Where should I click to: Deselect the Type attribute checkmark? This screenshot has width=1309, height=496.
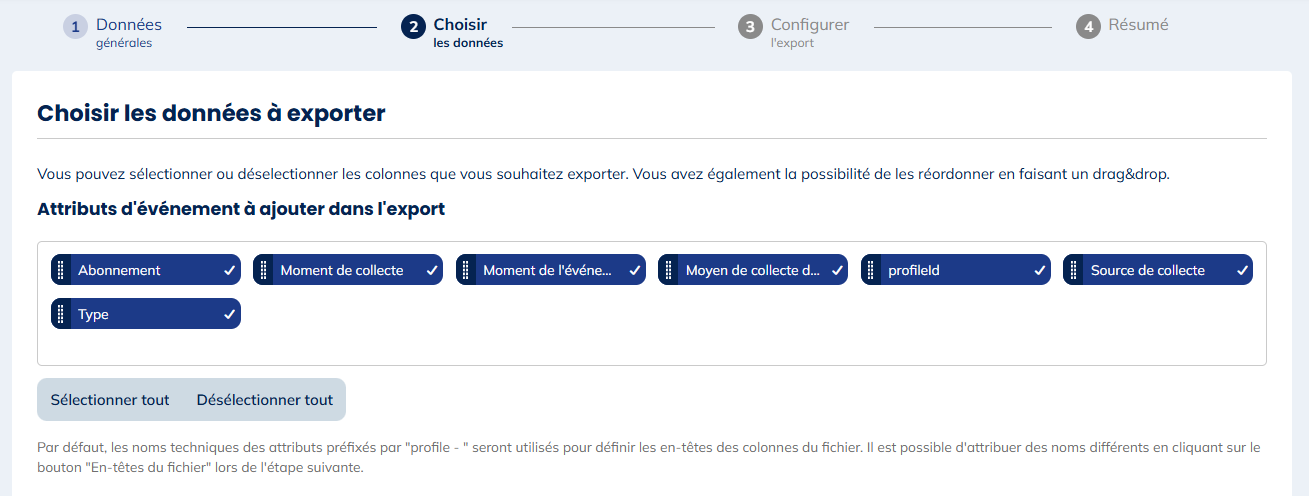coord(230,314)
